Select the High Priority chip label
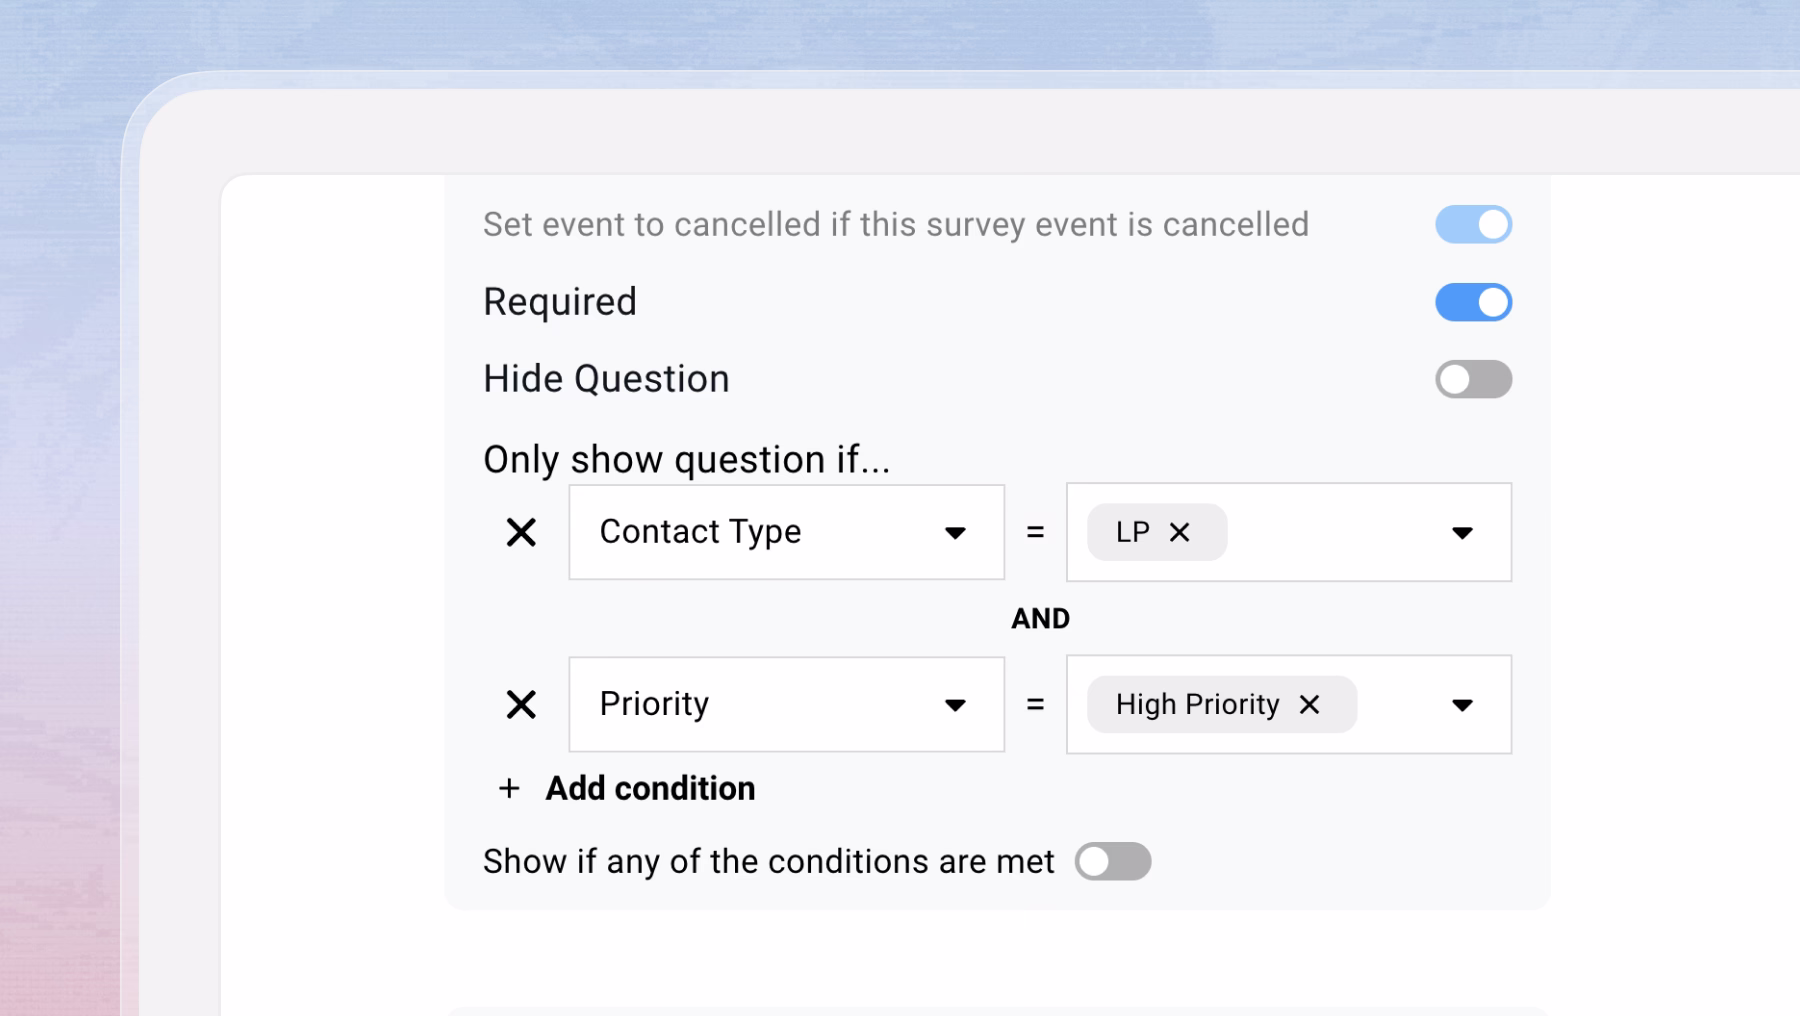Screen dimensions: 1800x1016 pos(1197,705)
